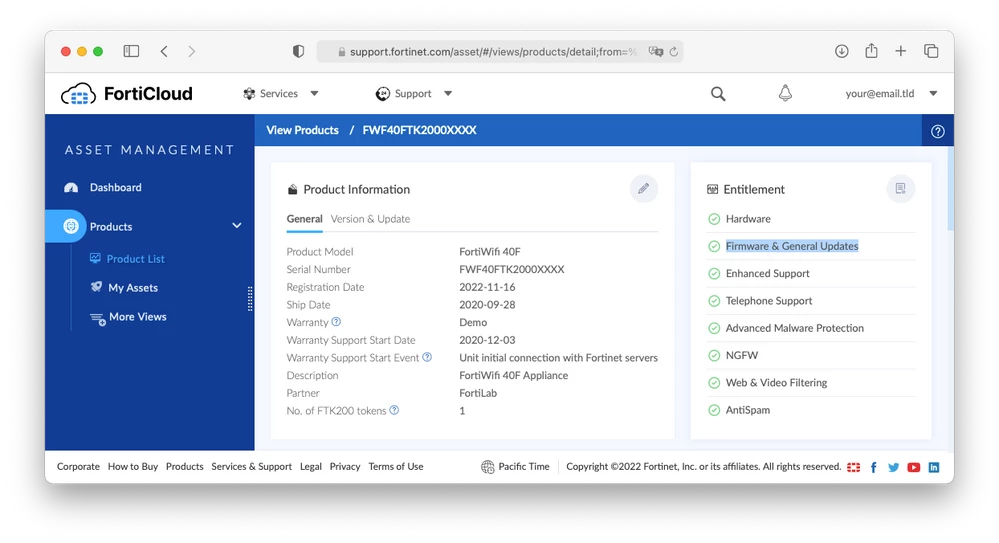Click the translate icon in address bar
Screen dimensions: 999x543
click(x=656, y=52)
